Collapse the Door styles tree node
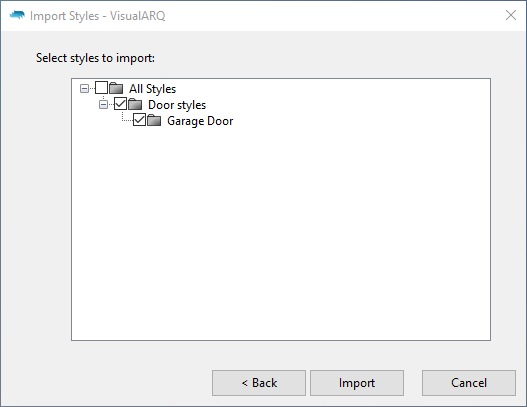The height and width of the screenshot is (407, 527). (103, 105)
